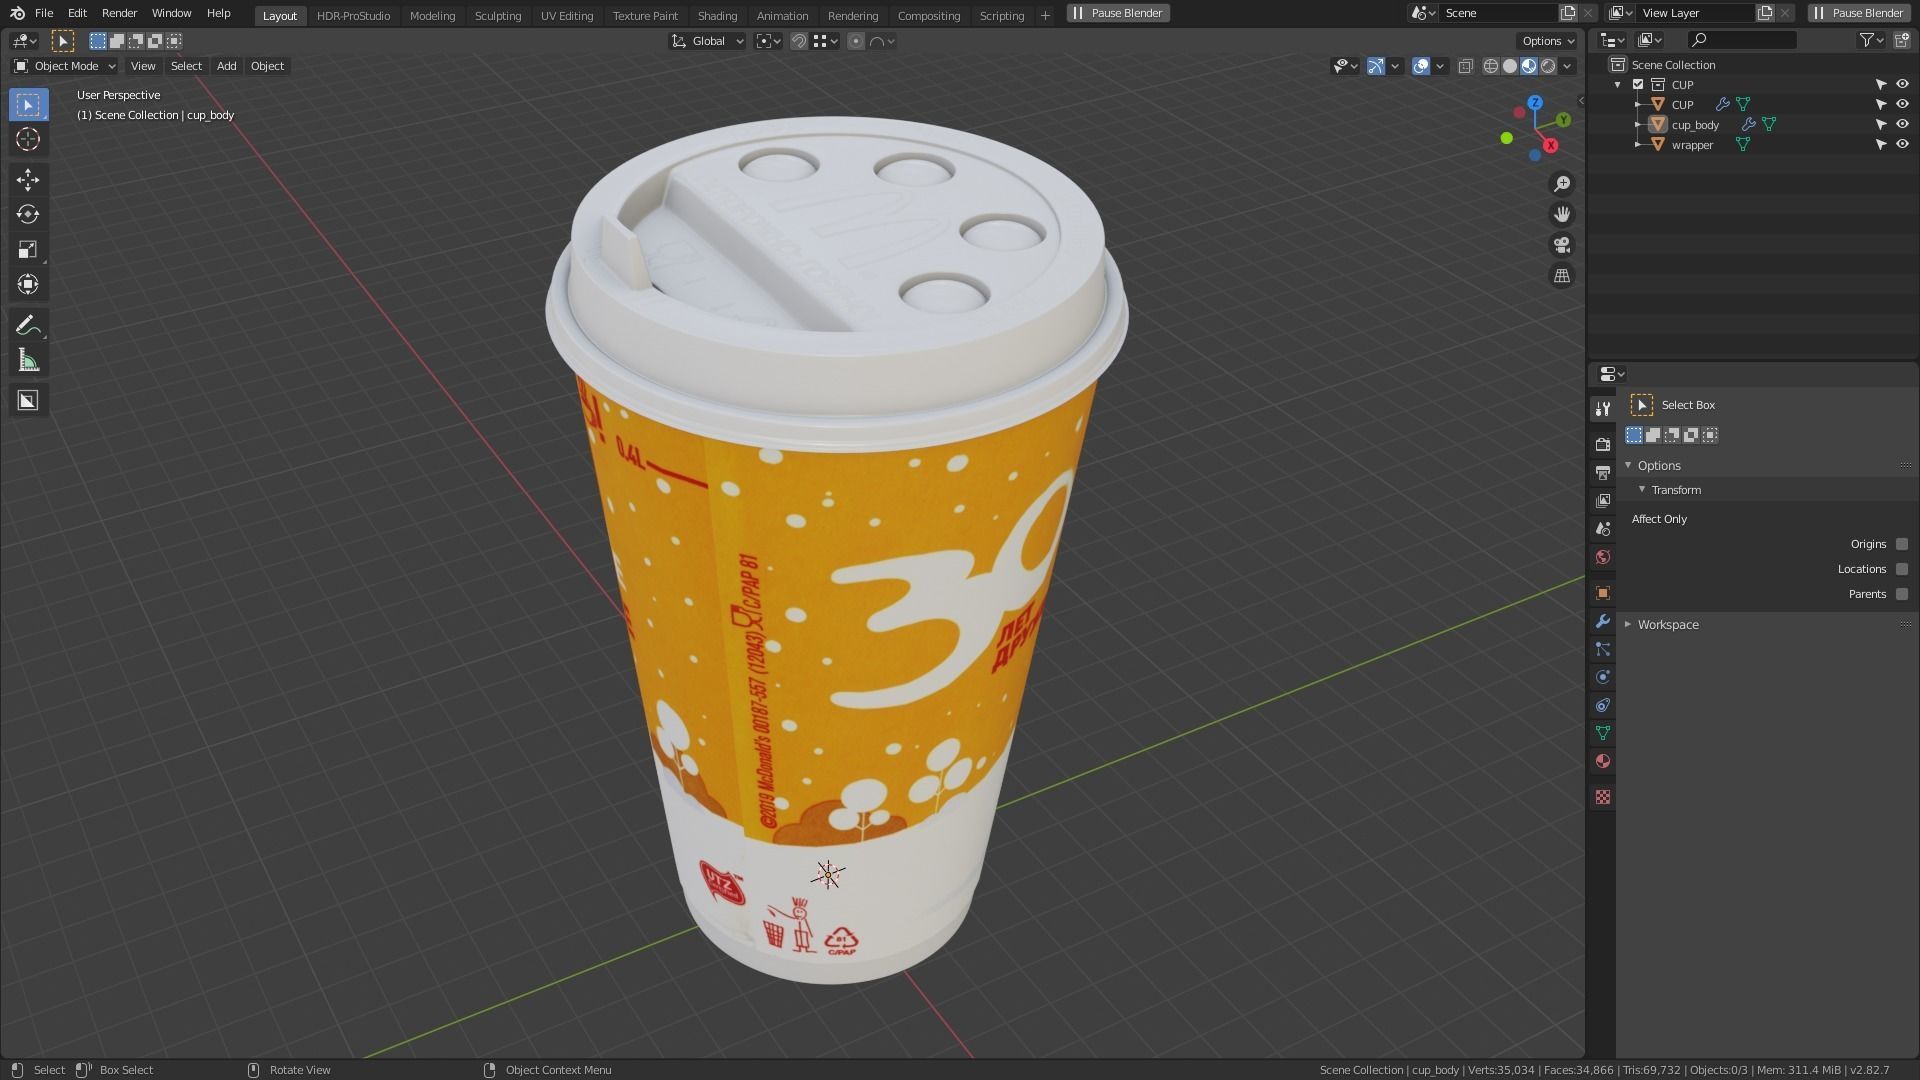Enable the Parents checkbox
Image resolution: width=1920 pixels, height=1080 pixels.
tap(1901, 594)
